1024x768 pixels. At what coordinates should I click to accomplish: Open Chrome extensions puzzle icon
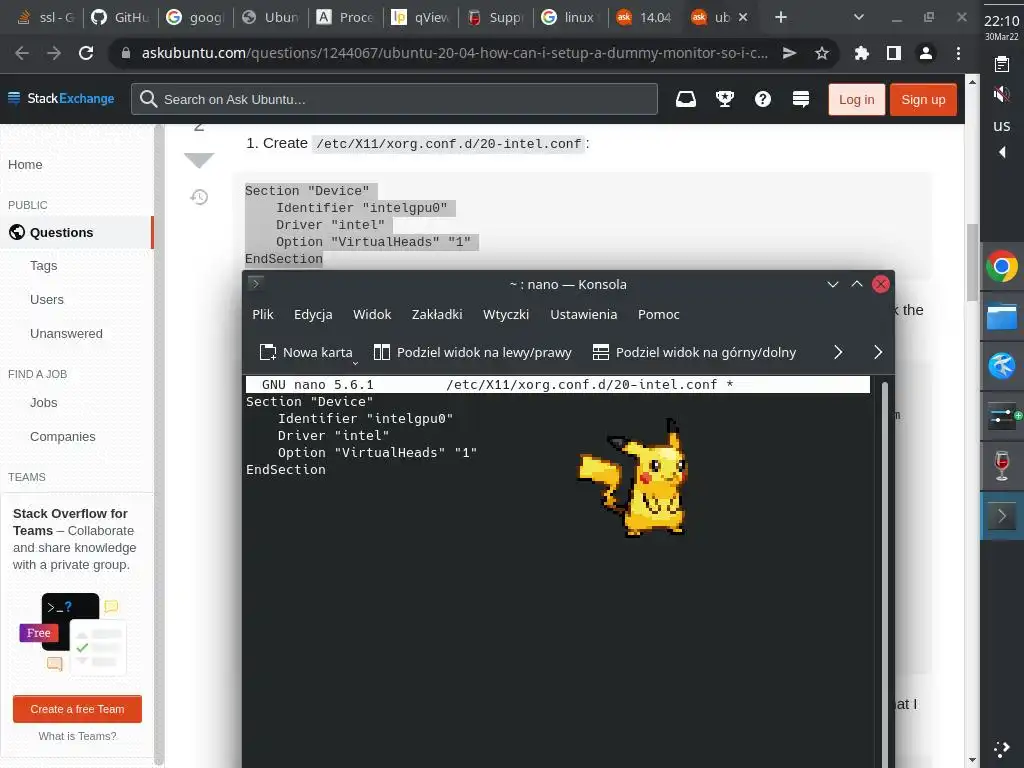point(861,53)
